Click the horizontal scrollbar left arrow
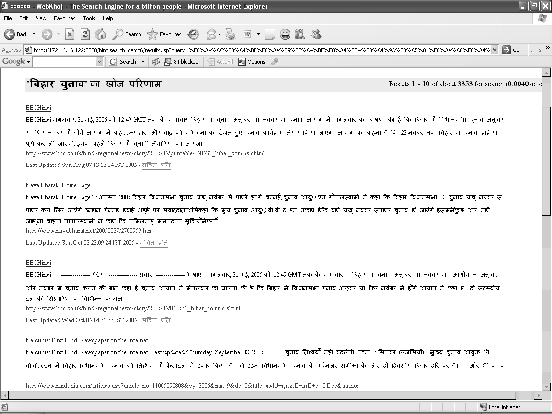 [x=4, y=395]
